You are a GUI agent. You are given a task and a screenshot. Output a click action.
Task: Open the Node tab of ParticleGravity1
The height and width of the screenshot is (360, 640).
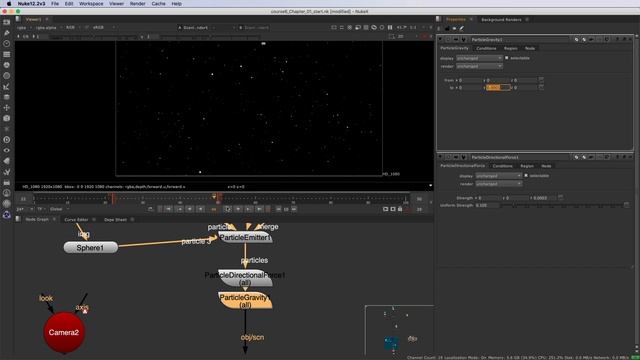coord(530,48)
